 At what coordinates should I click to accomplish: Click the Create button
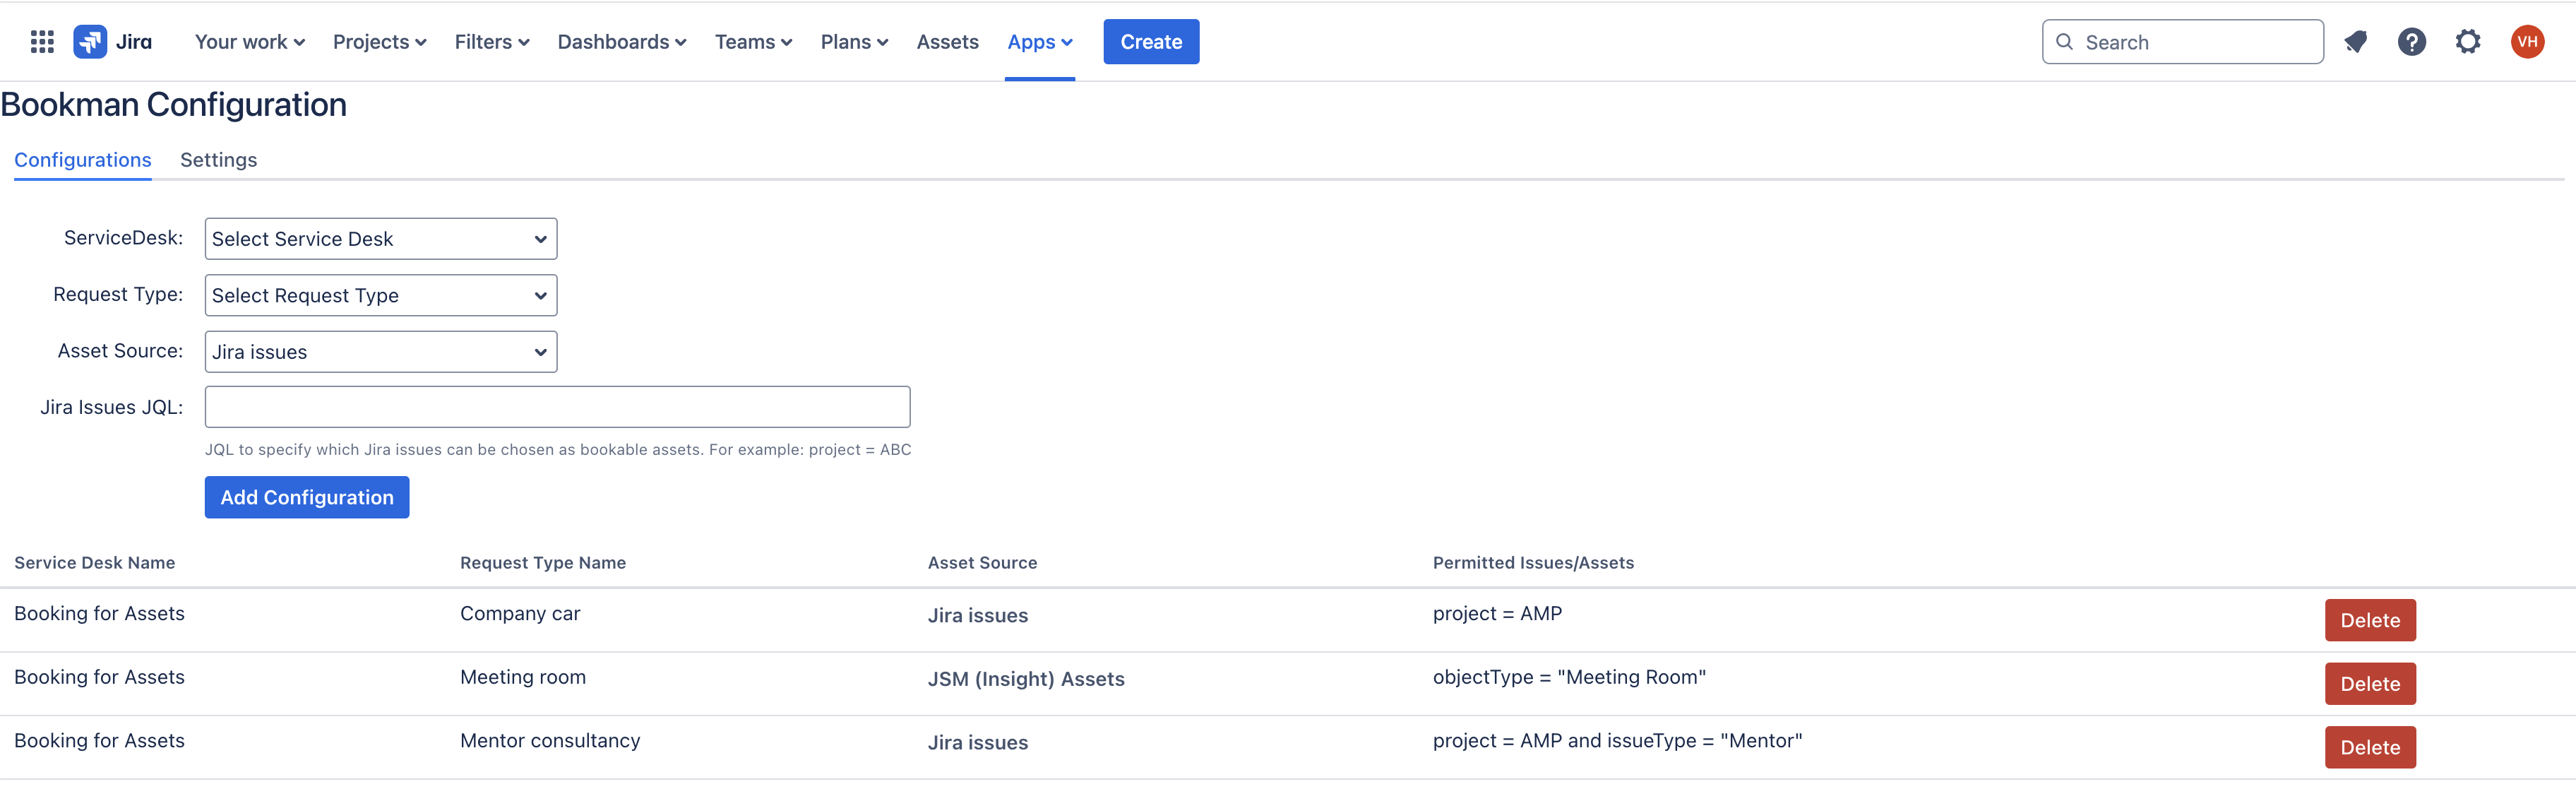tap(1151, 42)
